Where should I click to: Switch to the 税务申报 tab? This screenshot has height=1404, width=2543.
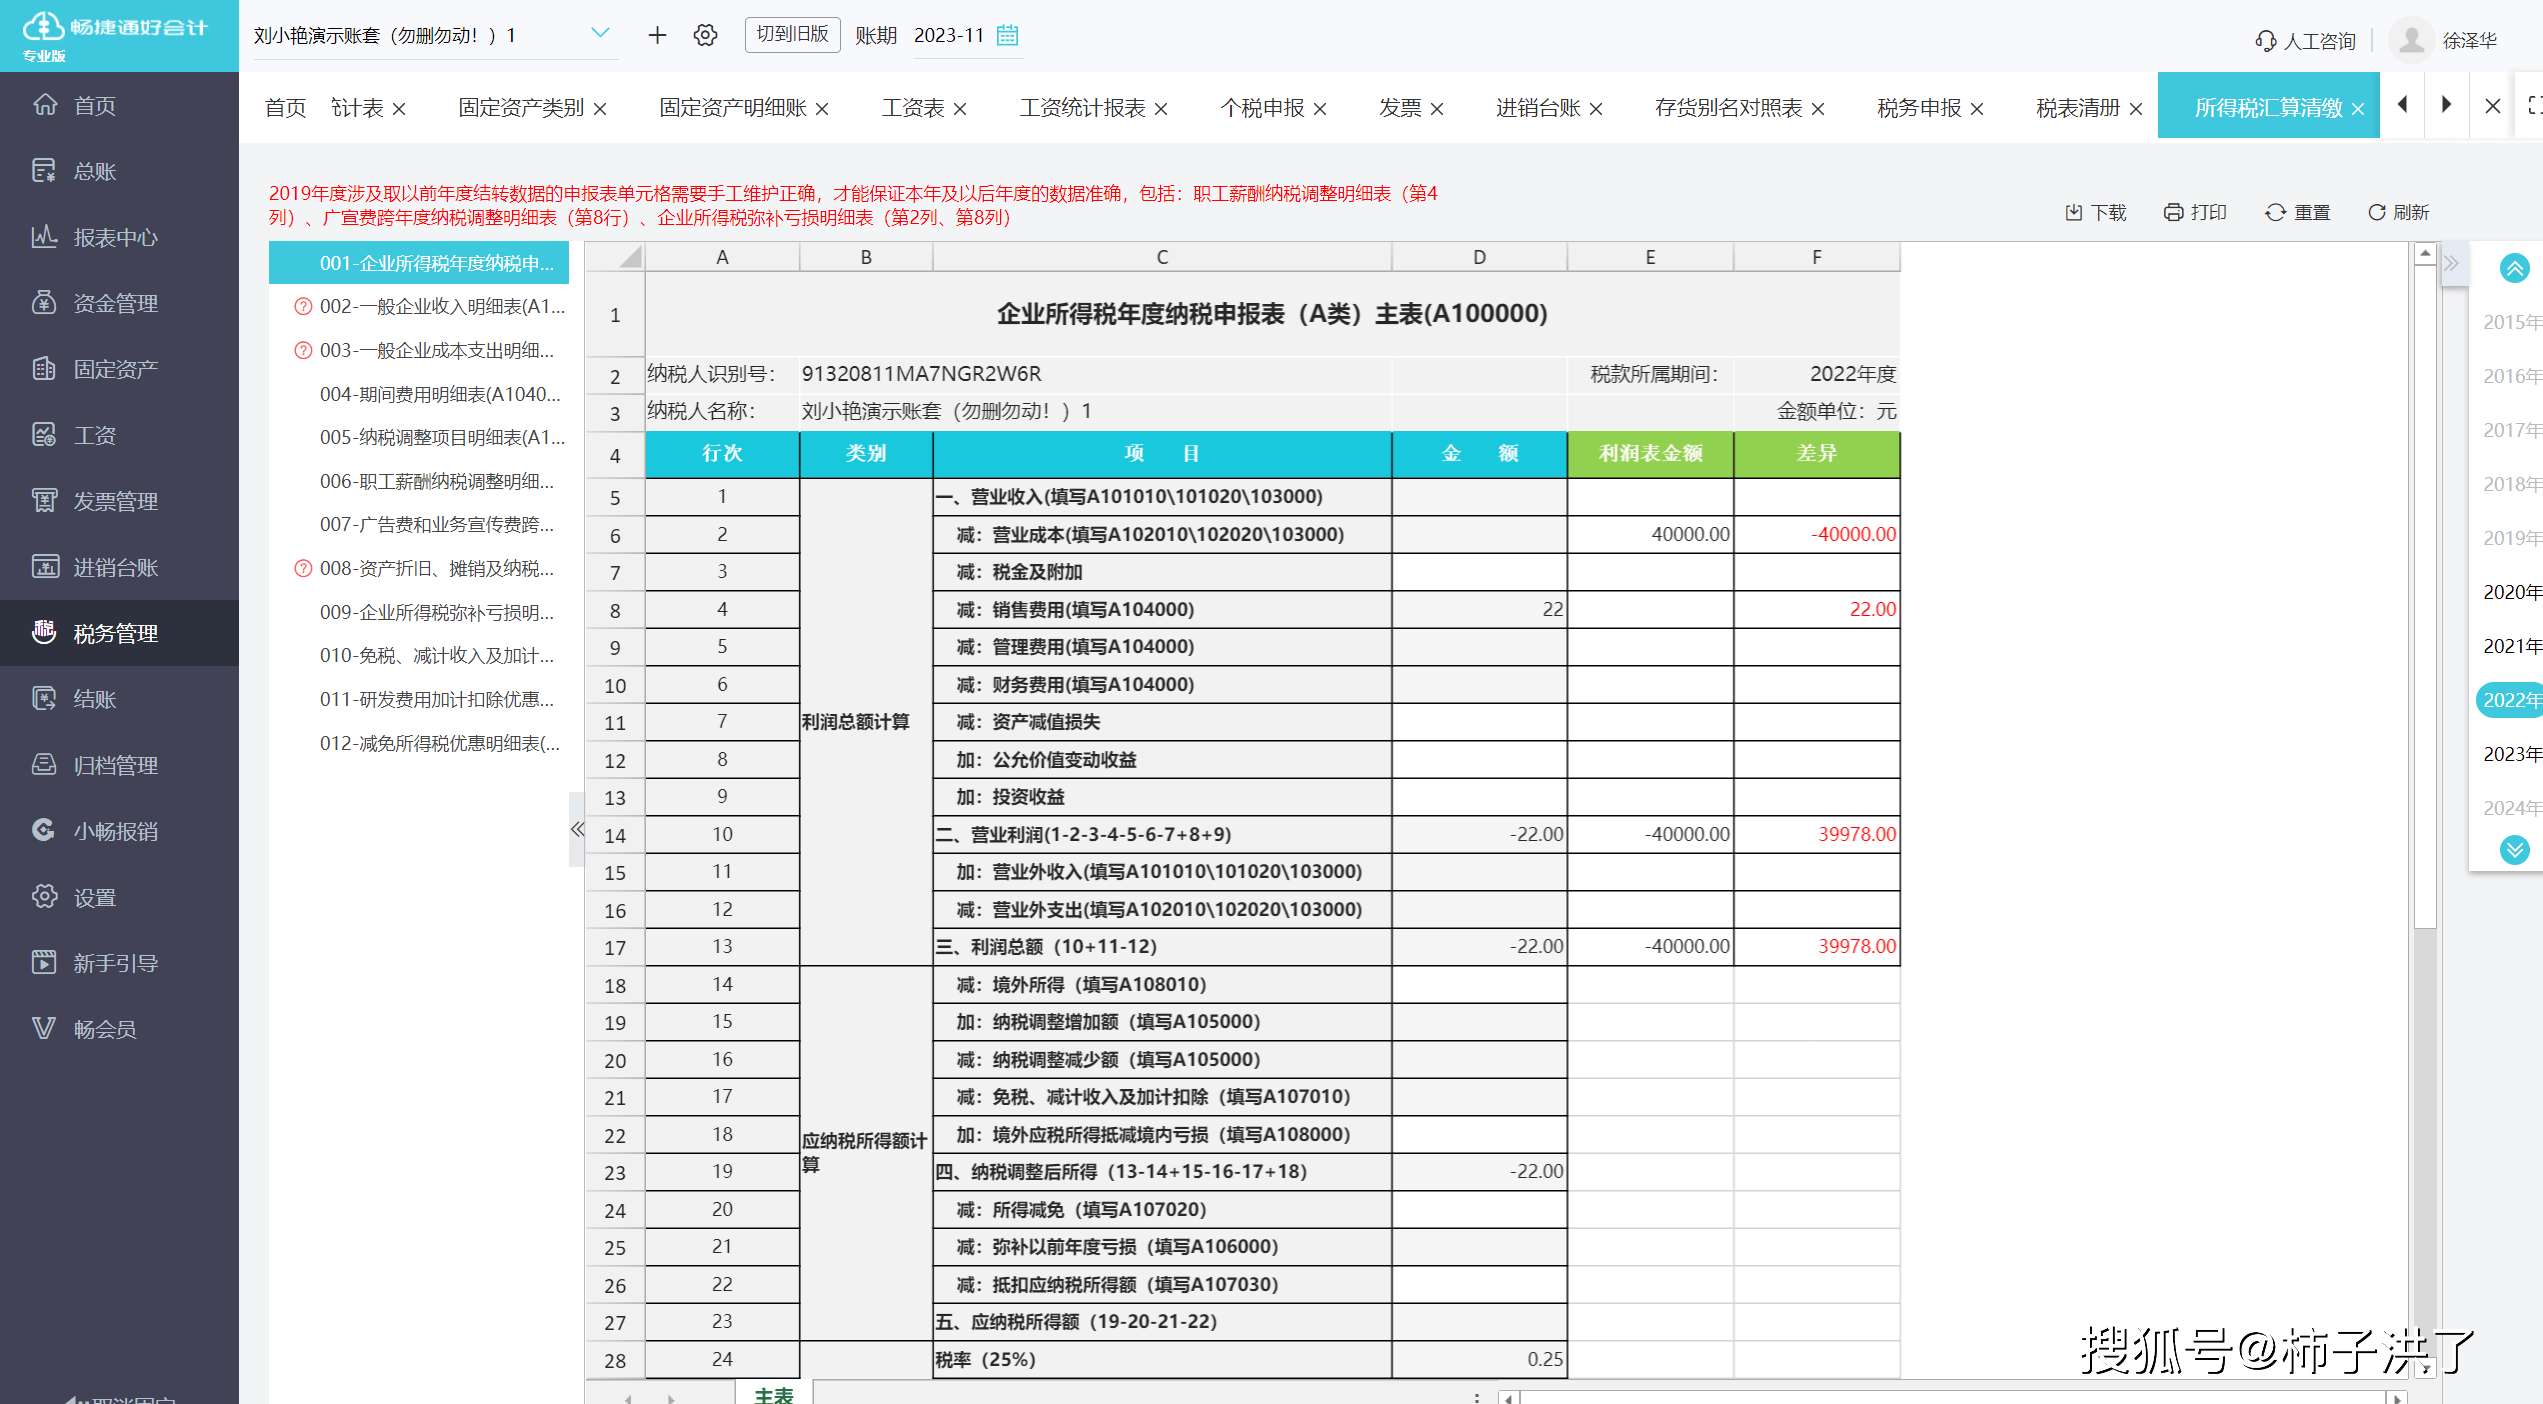[1918, 108]
